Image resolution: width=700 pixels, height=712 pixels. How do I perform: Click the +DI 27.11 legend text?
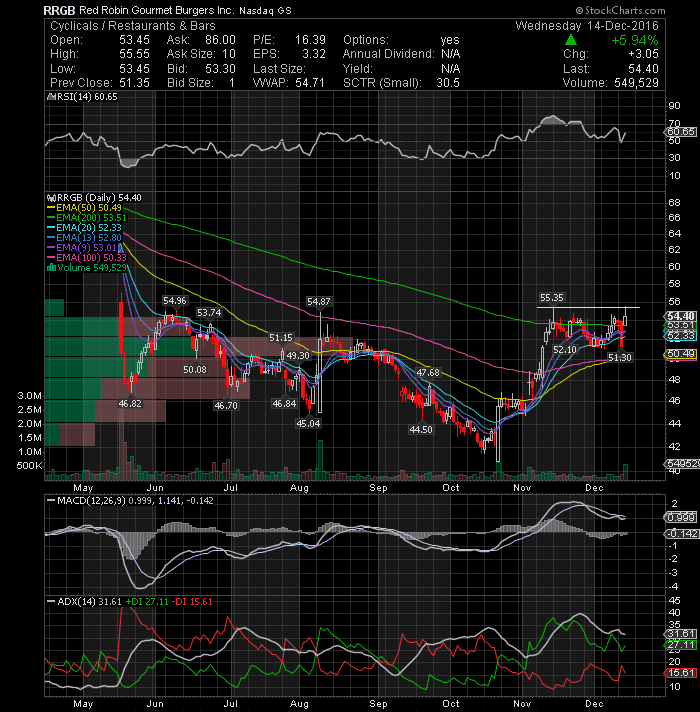coord(147,602)
